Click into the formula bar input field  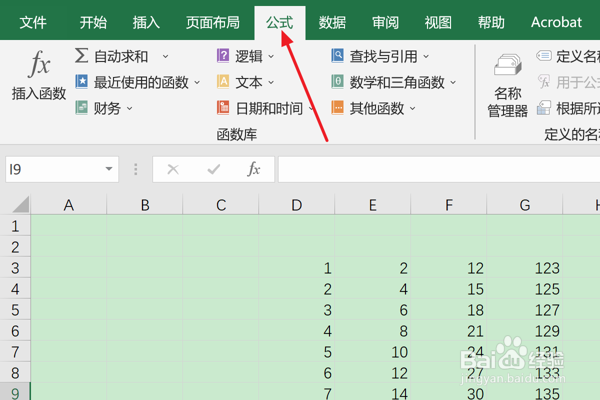pyautogui.click(x=439, y=169)
